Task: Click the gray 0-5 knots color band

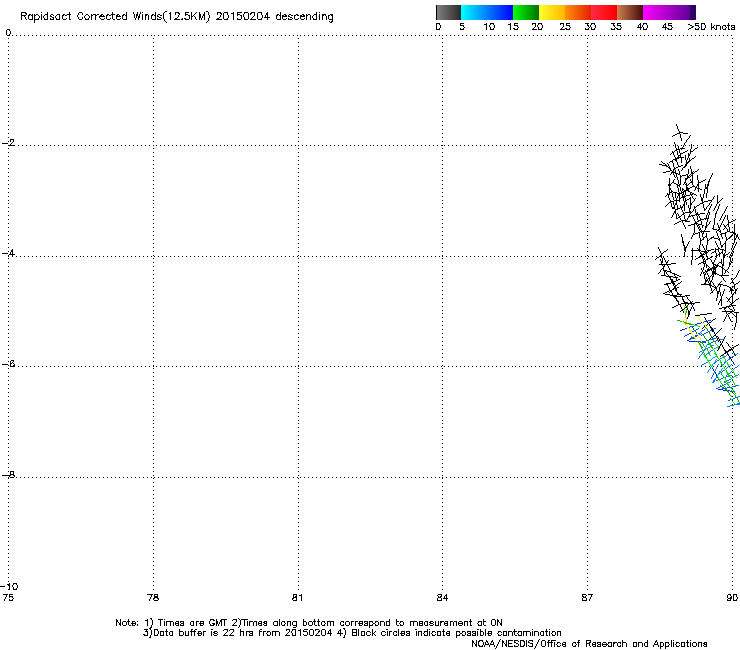Action: (448, 12)
